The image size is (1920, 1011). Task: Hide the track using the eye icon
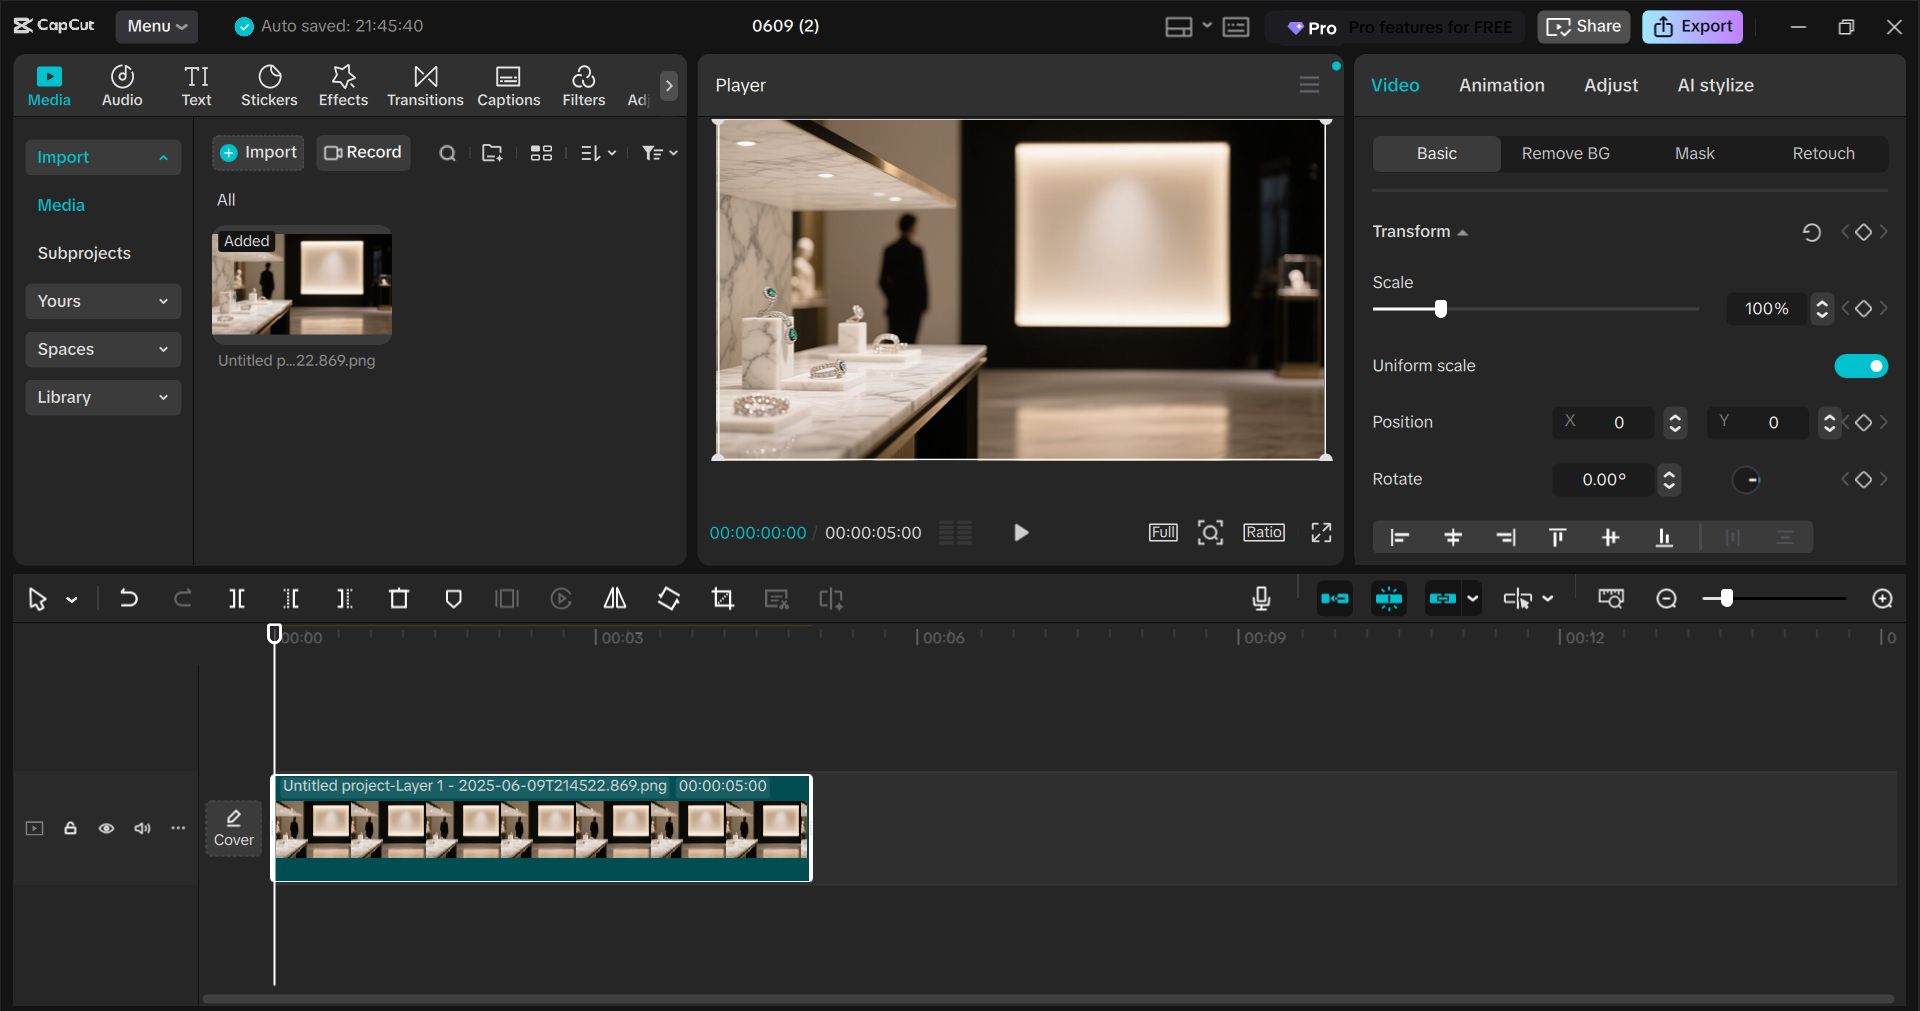[x=106, y=828]
